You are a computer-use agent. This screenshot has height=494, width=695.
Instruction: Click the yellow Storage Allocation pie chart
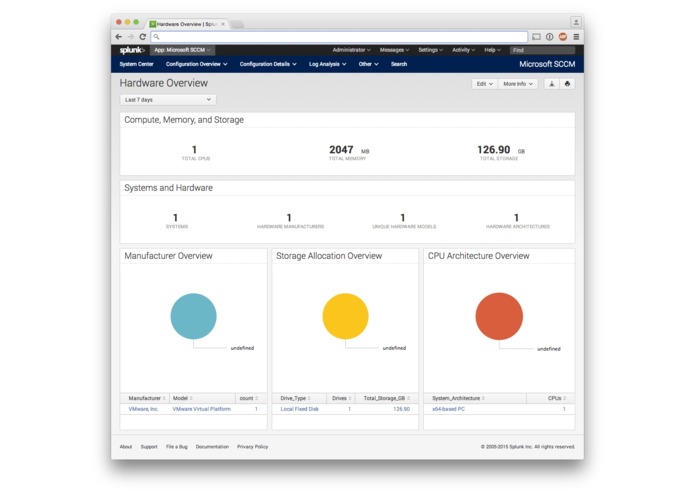pyautogui.click(x=345, y=316)
